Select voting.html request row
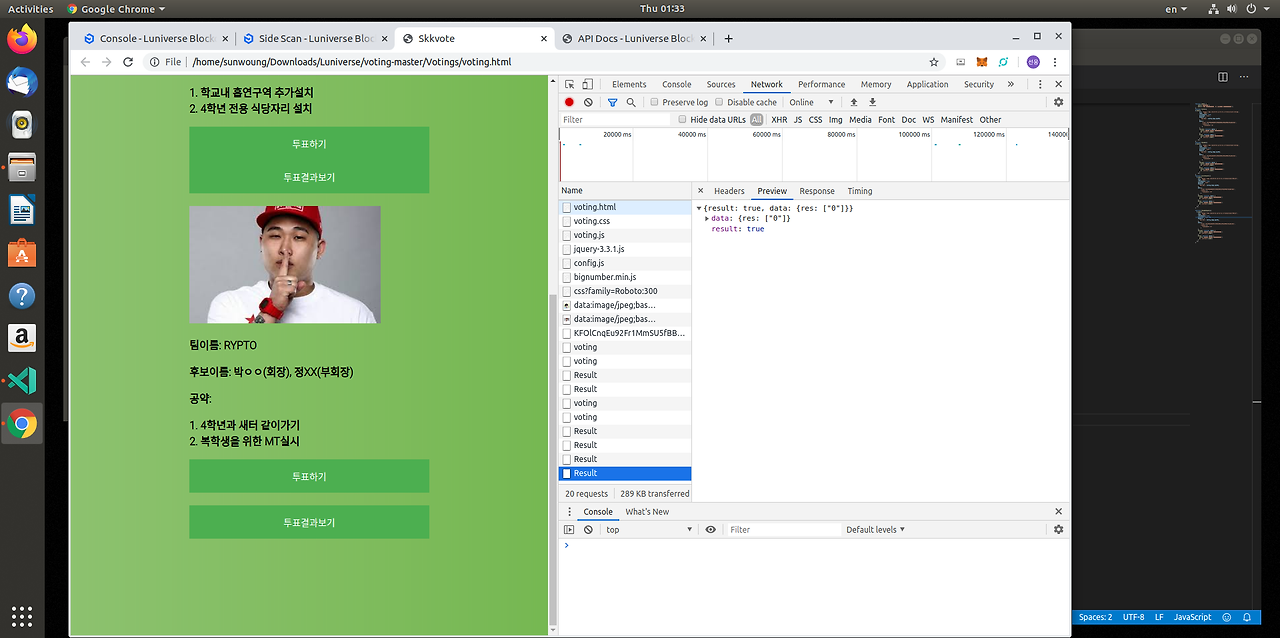 (x=625, y=207)
